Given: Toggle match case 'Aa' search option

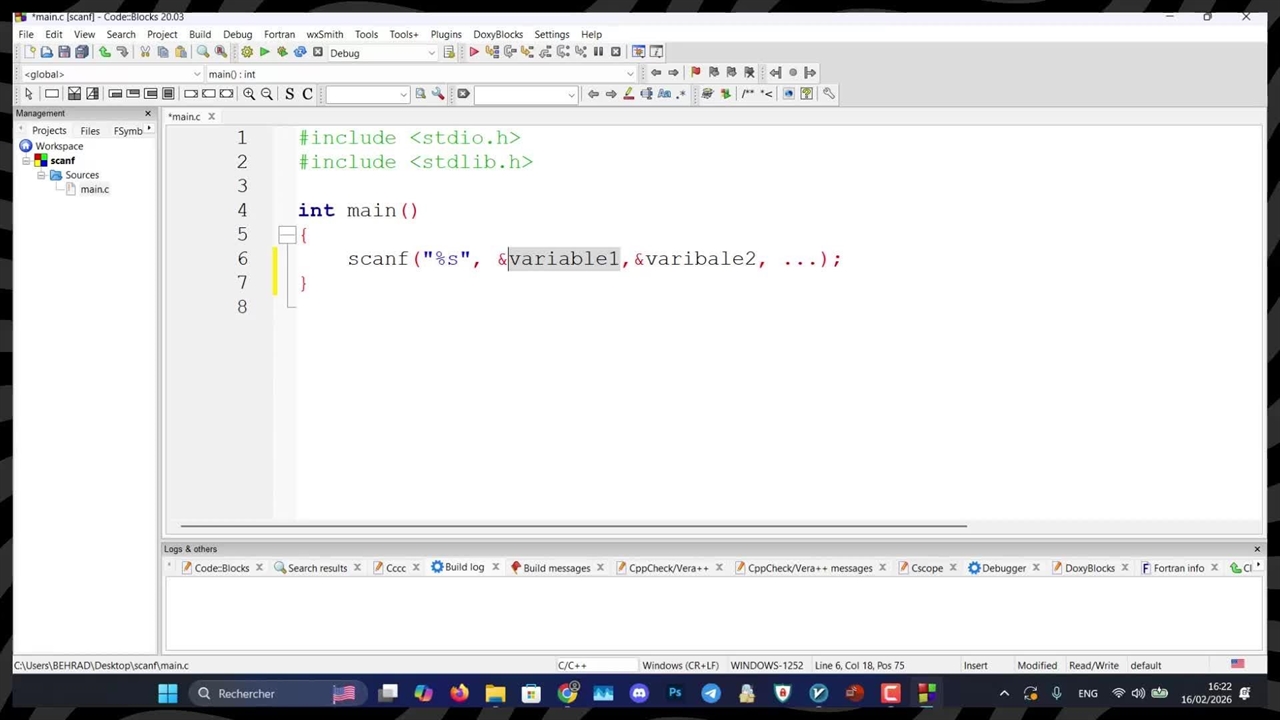Looking at the screenshot, I should coord(664,94).
